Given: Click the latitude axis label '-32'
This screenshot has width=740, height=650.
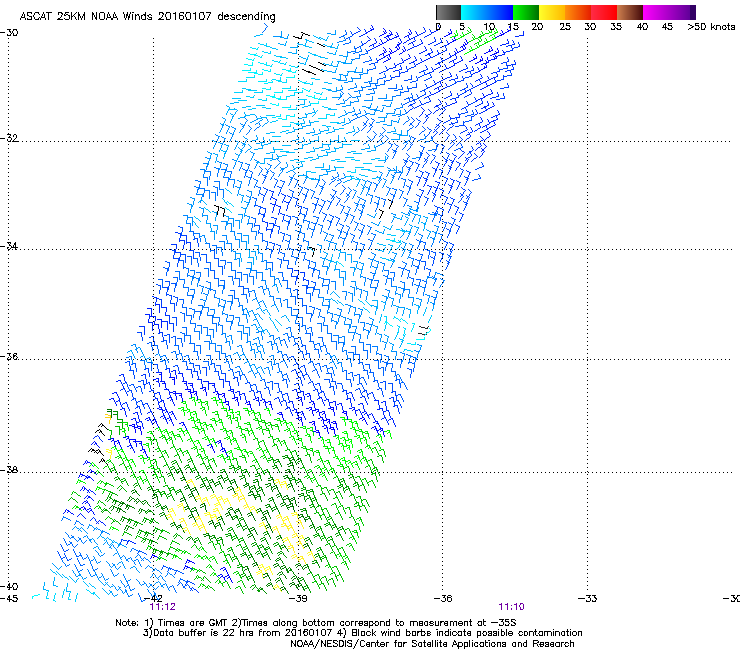Looking at the screenshot, I should (x=9, y=138).
